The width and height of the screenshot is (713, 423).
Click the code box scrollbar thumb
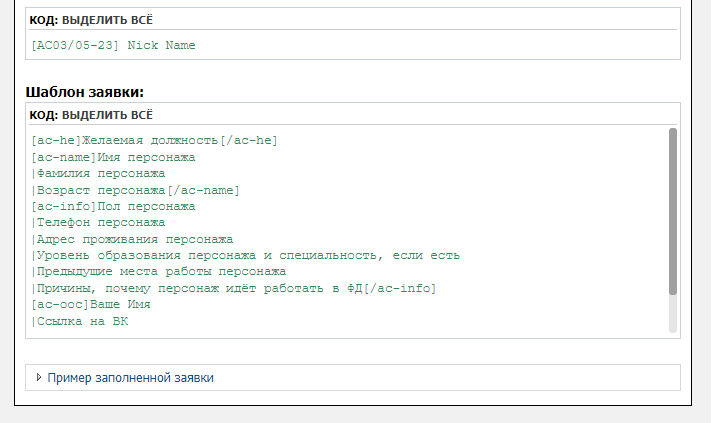673,212
